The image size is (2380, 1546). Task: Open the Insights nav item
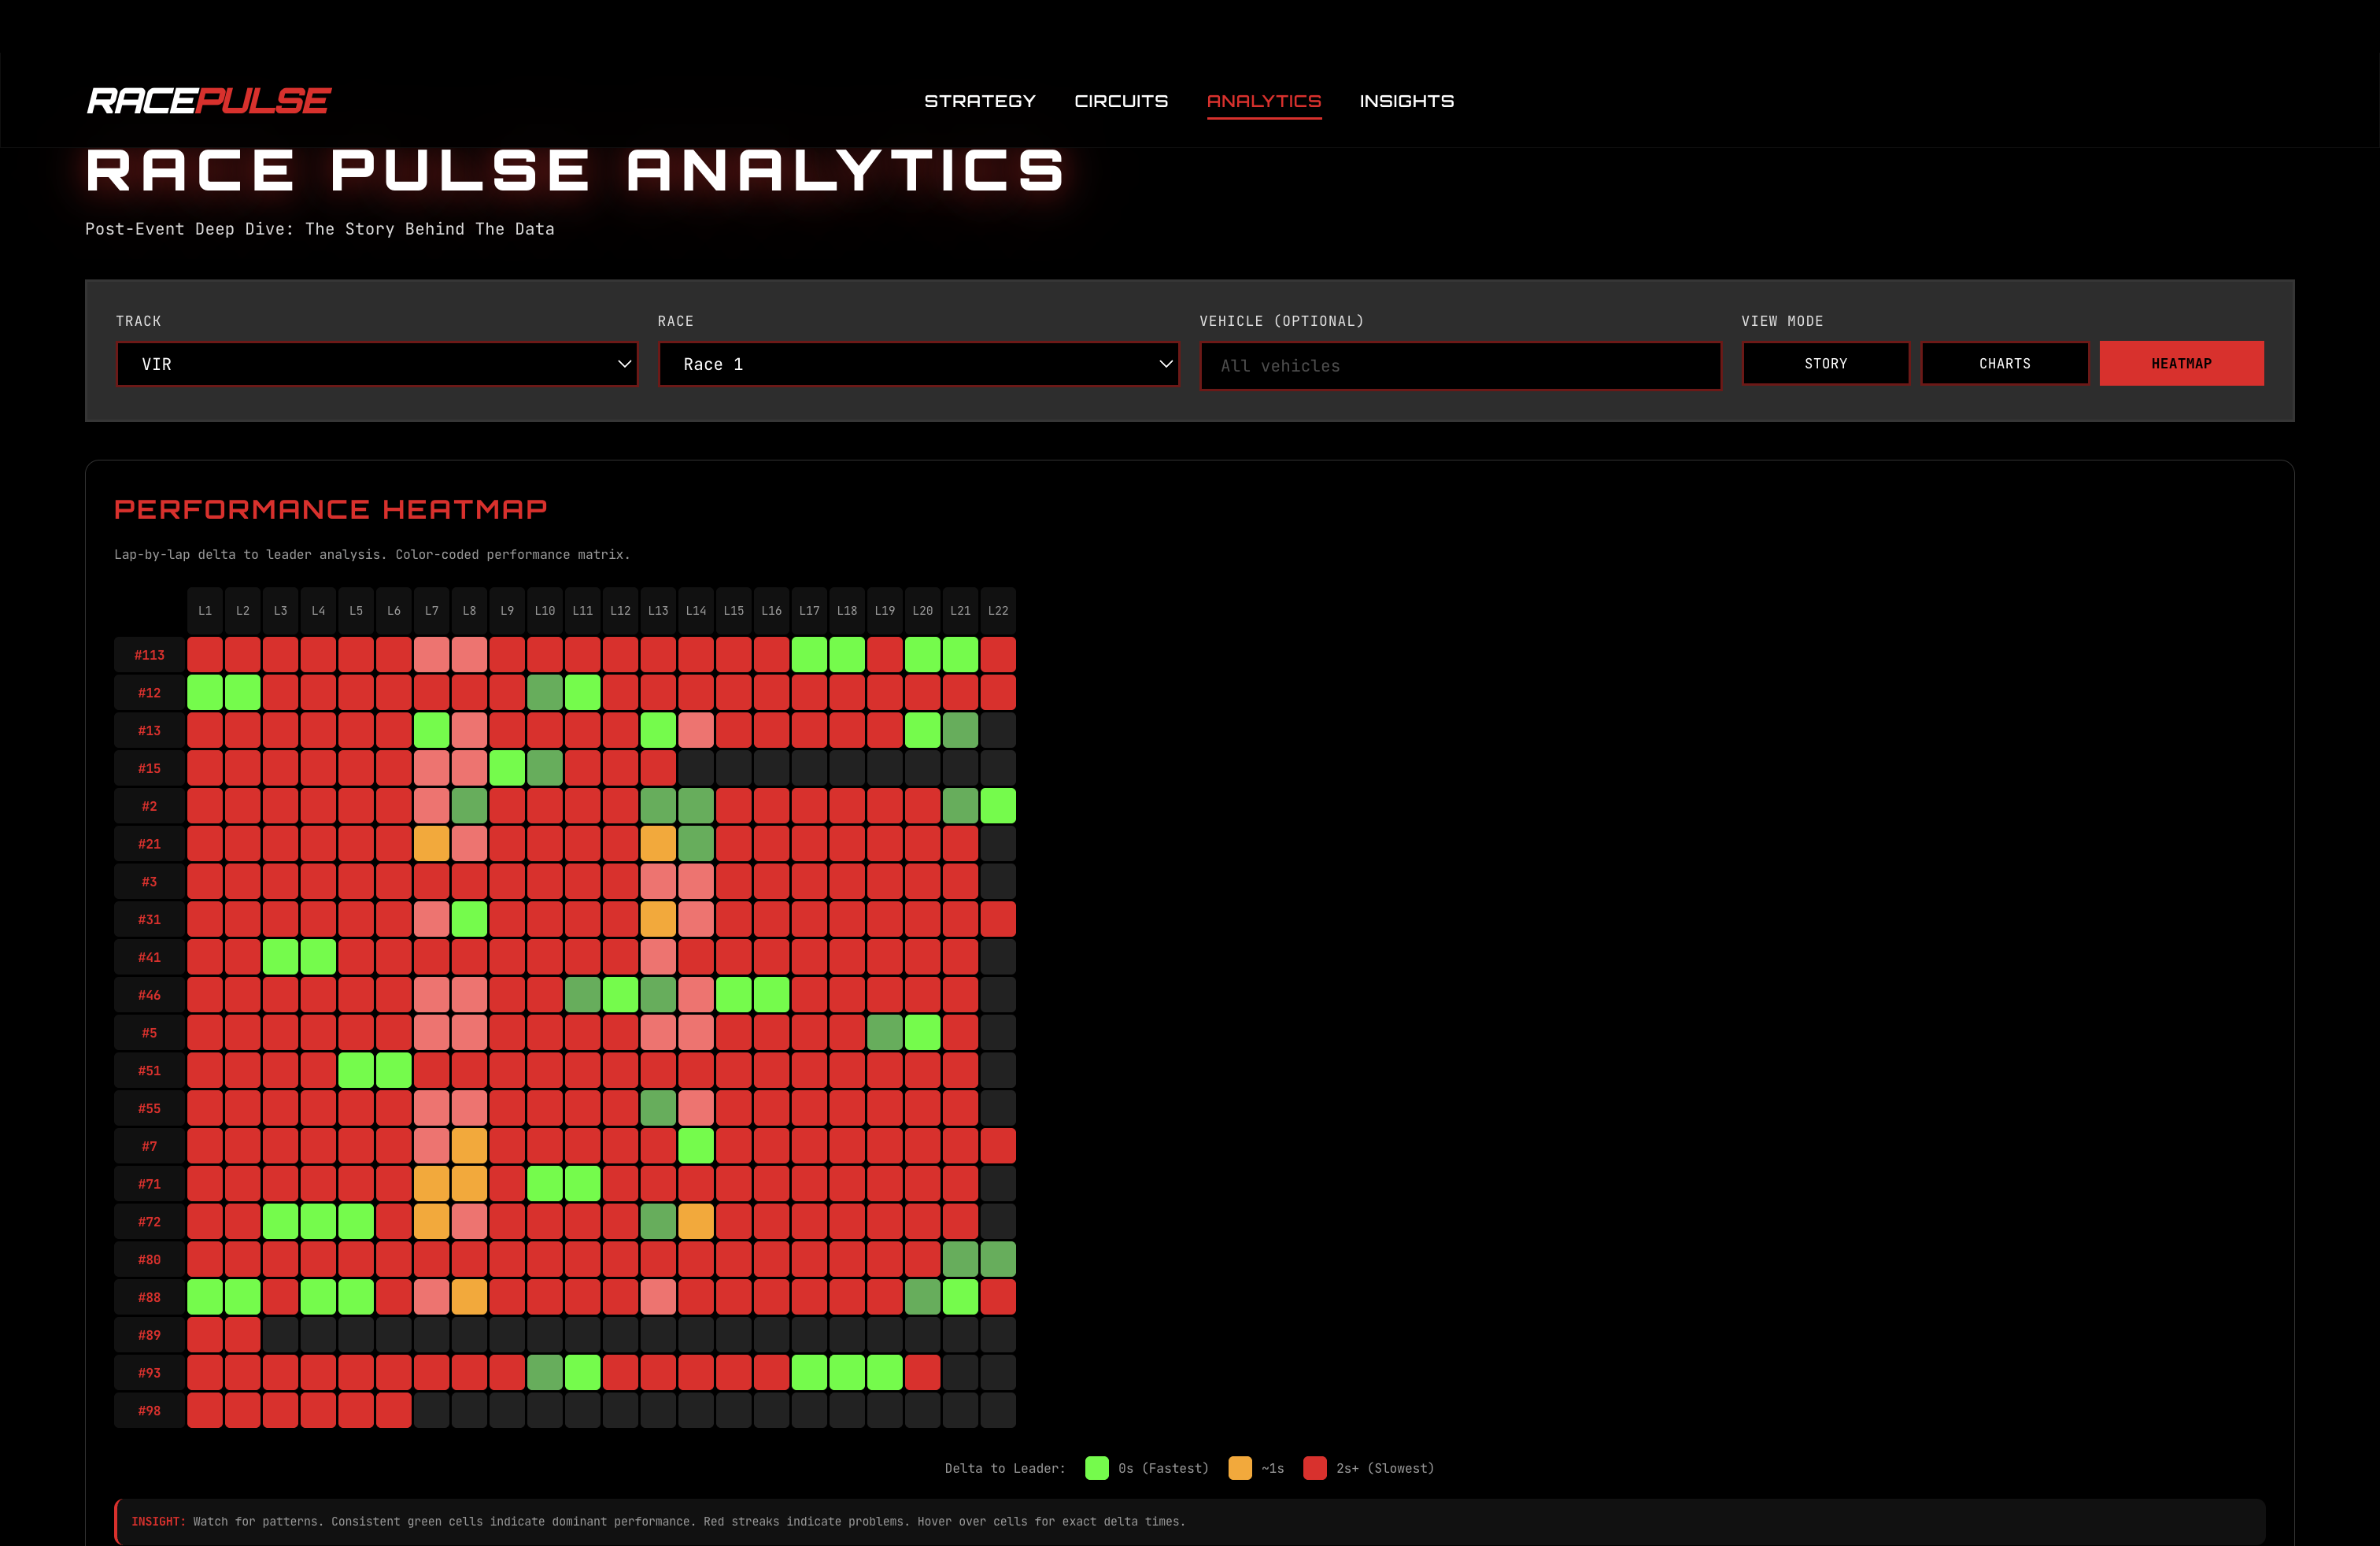[x=1406, y=101]
